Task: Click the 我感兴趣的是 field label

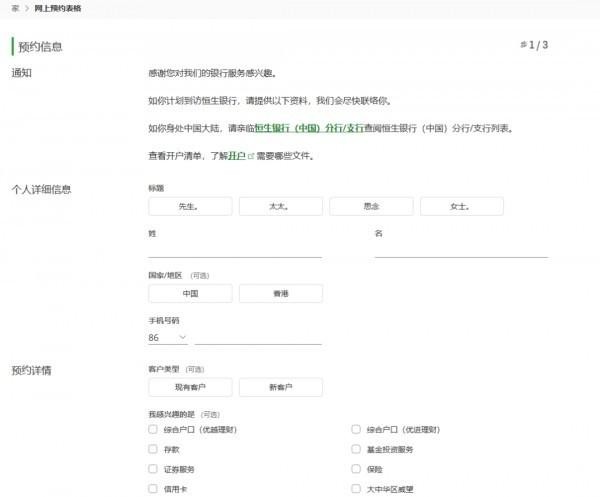Action: point(171,414)
